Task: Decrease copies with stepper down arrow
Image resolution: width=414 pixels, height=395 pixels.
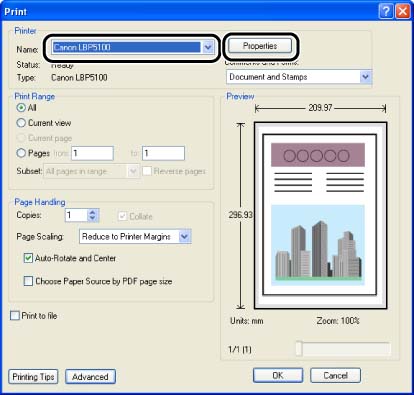Action: pos(93,219)
